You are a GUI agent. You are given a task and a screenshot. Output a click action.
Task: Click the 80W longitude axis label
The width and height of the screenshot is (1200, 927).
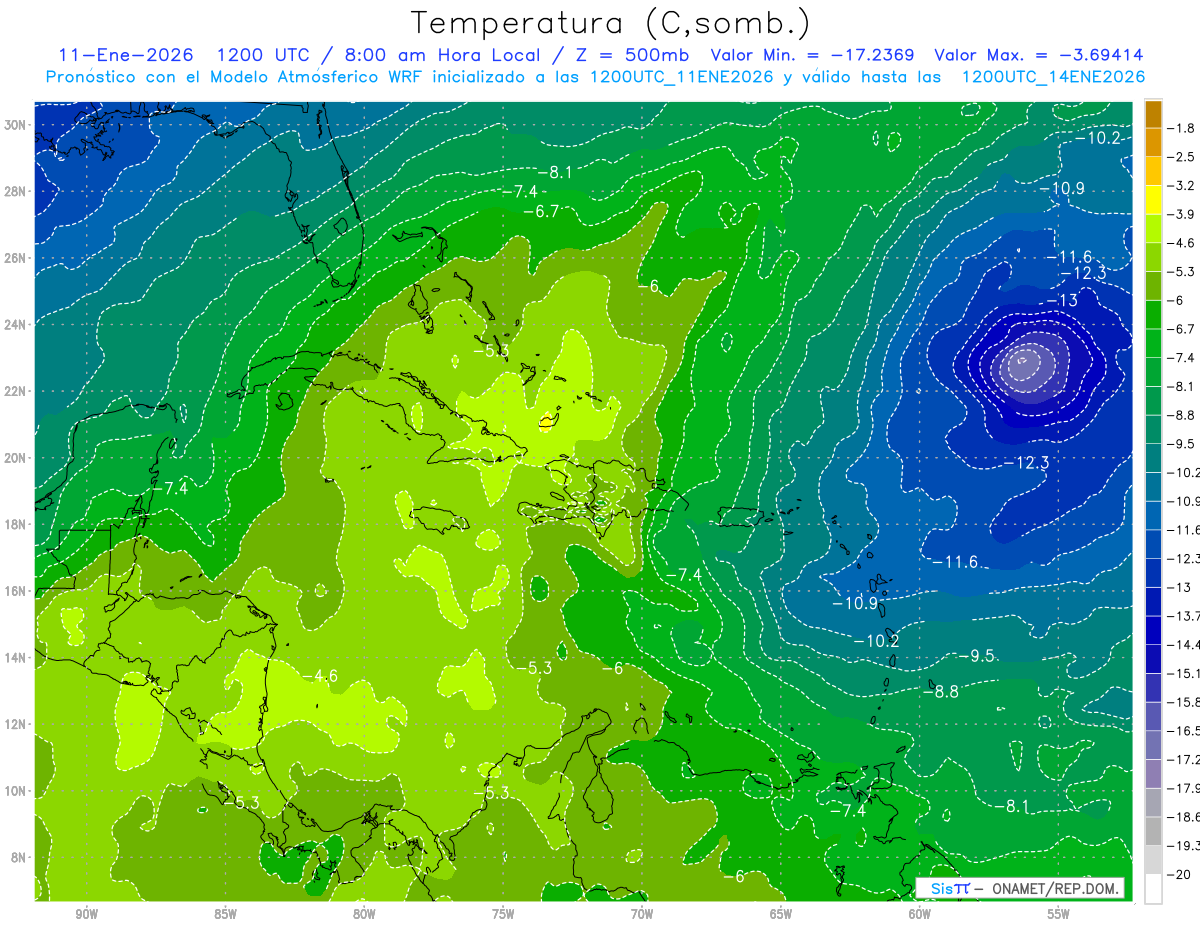(x=364, y=914)
